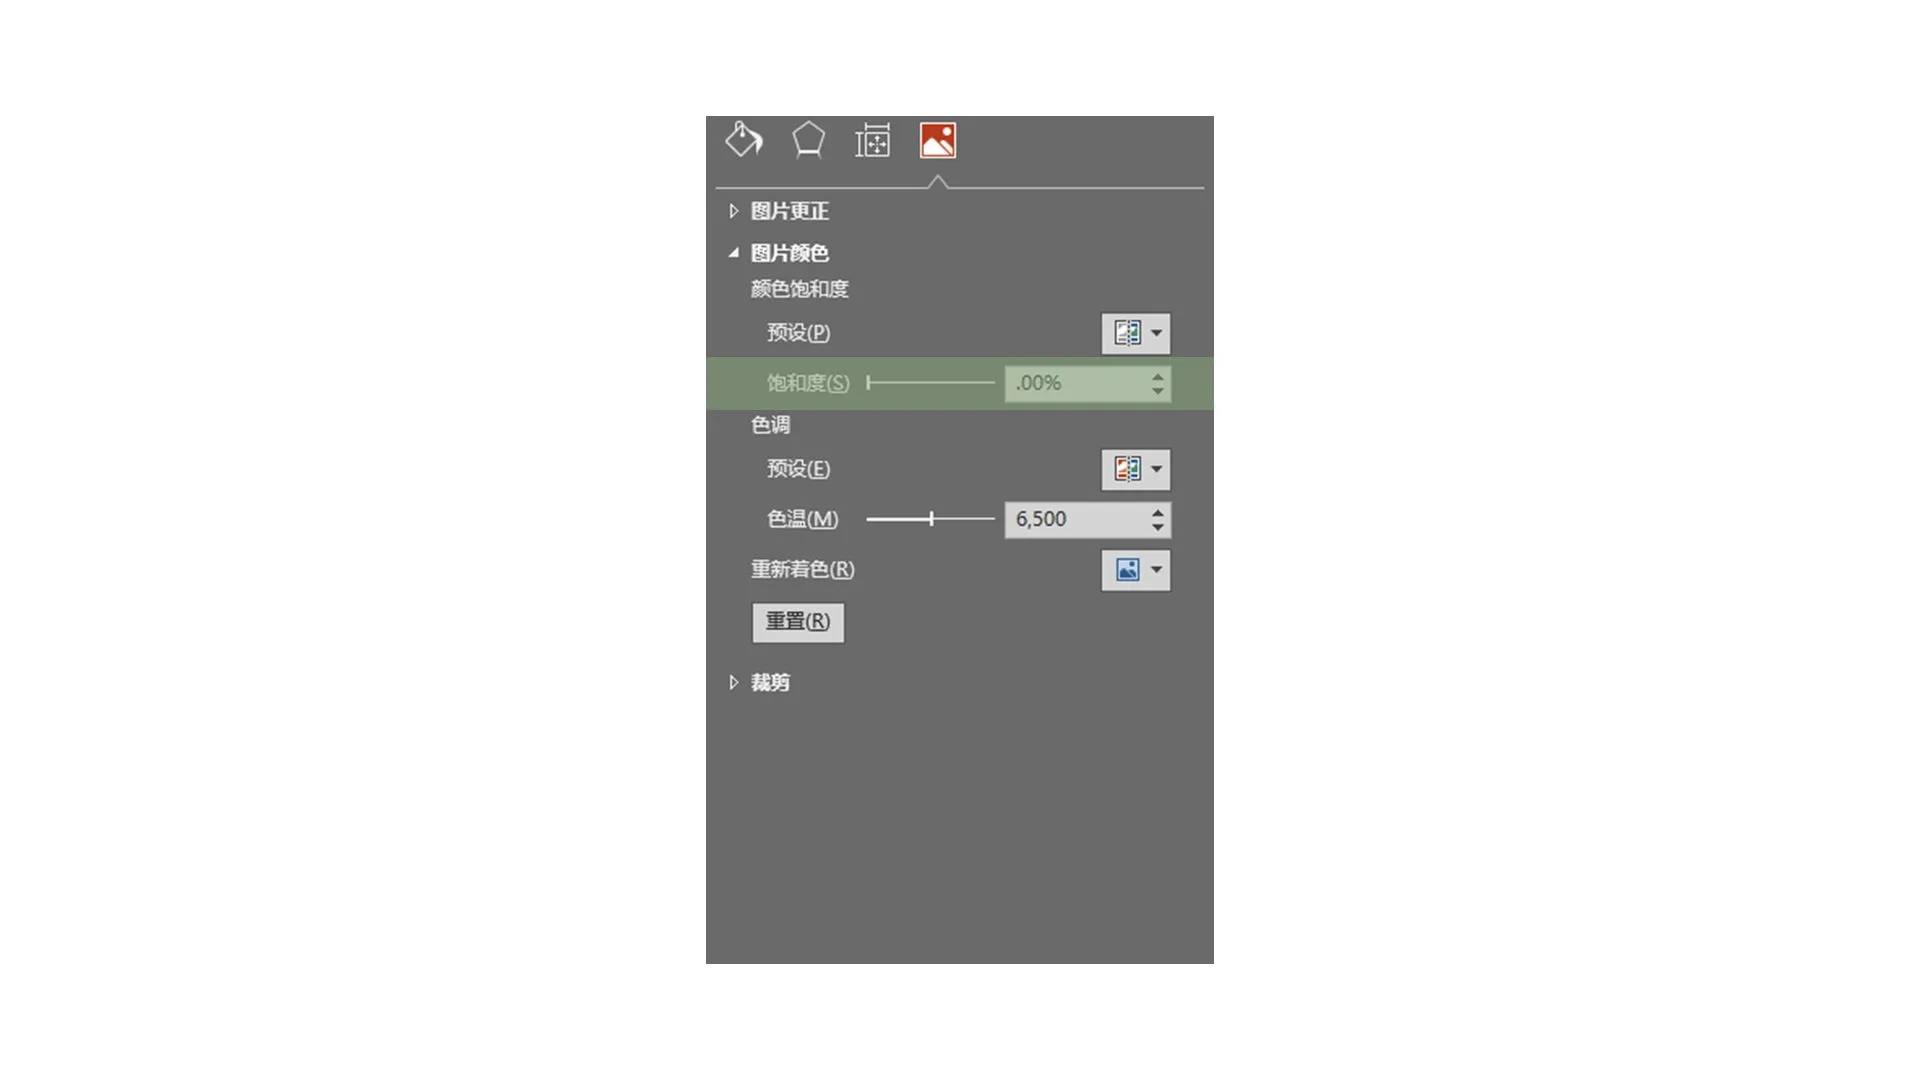The height and width of the screenshot is (1080, 1920).
Task: Decrease color temperature with the down spinner
Action: [x=1158, y=527]
